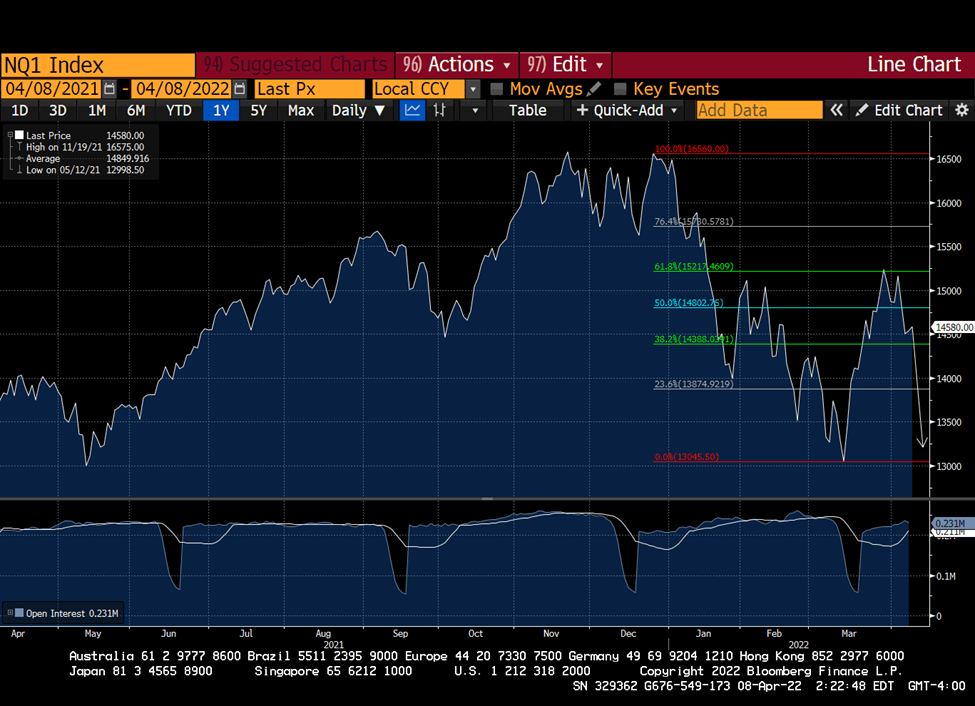This screenshot has height=706, width=975.
Task: Open the start date calendar picker
Action: coord(109,88)
